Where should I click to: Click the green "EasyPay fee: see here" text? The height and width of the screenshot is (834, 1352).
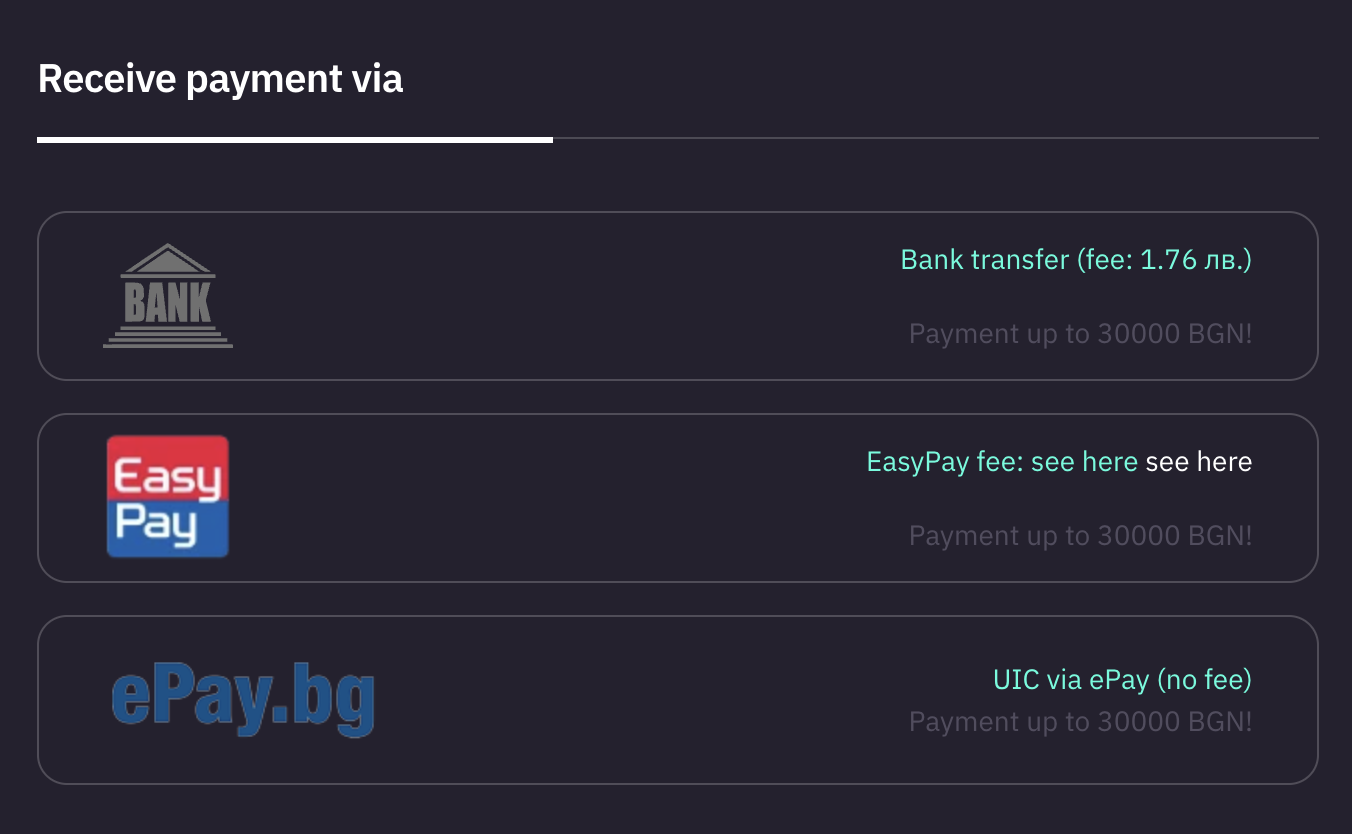[1001, 462]
